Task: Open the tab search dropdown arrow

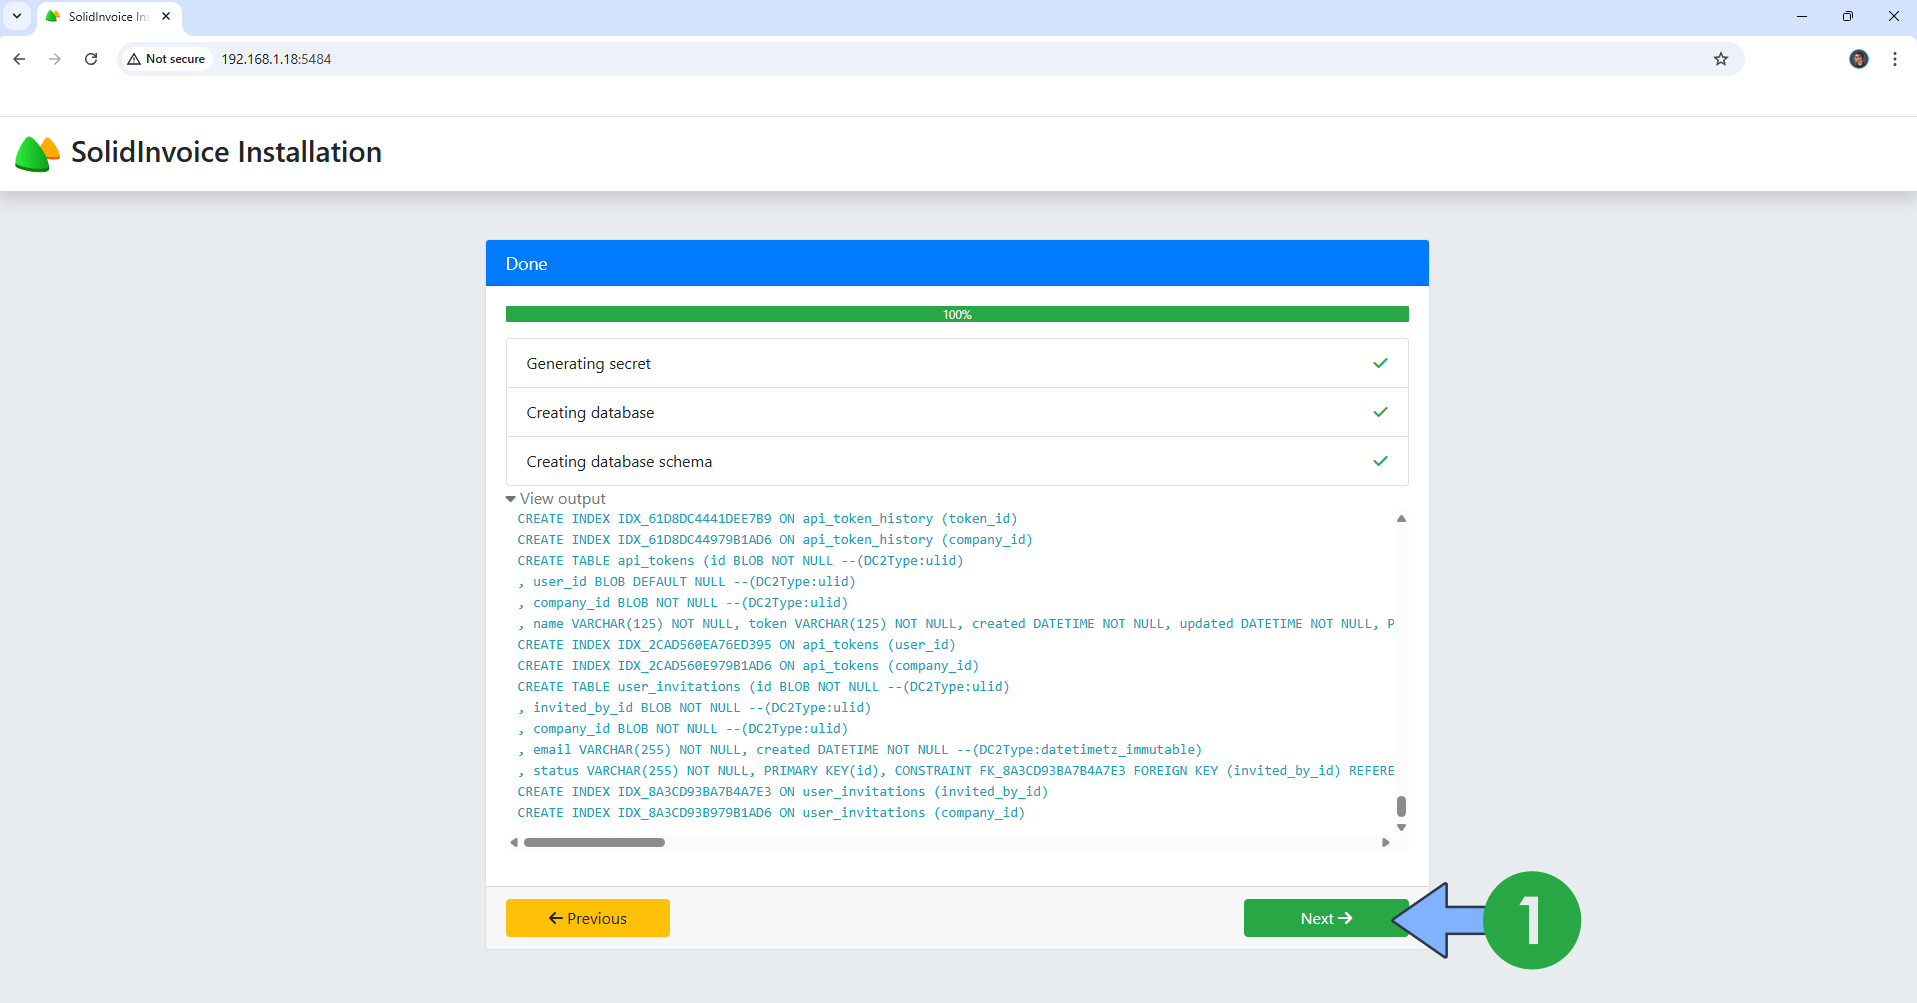Action: point(17,16)
